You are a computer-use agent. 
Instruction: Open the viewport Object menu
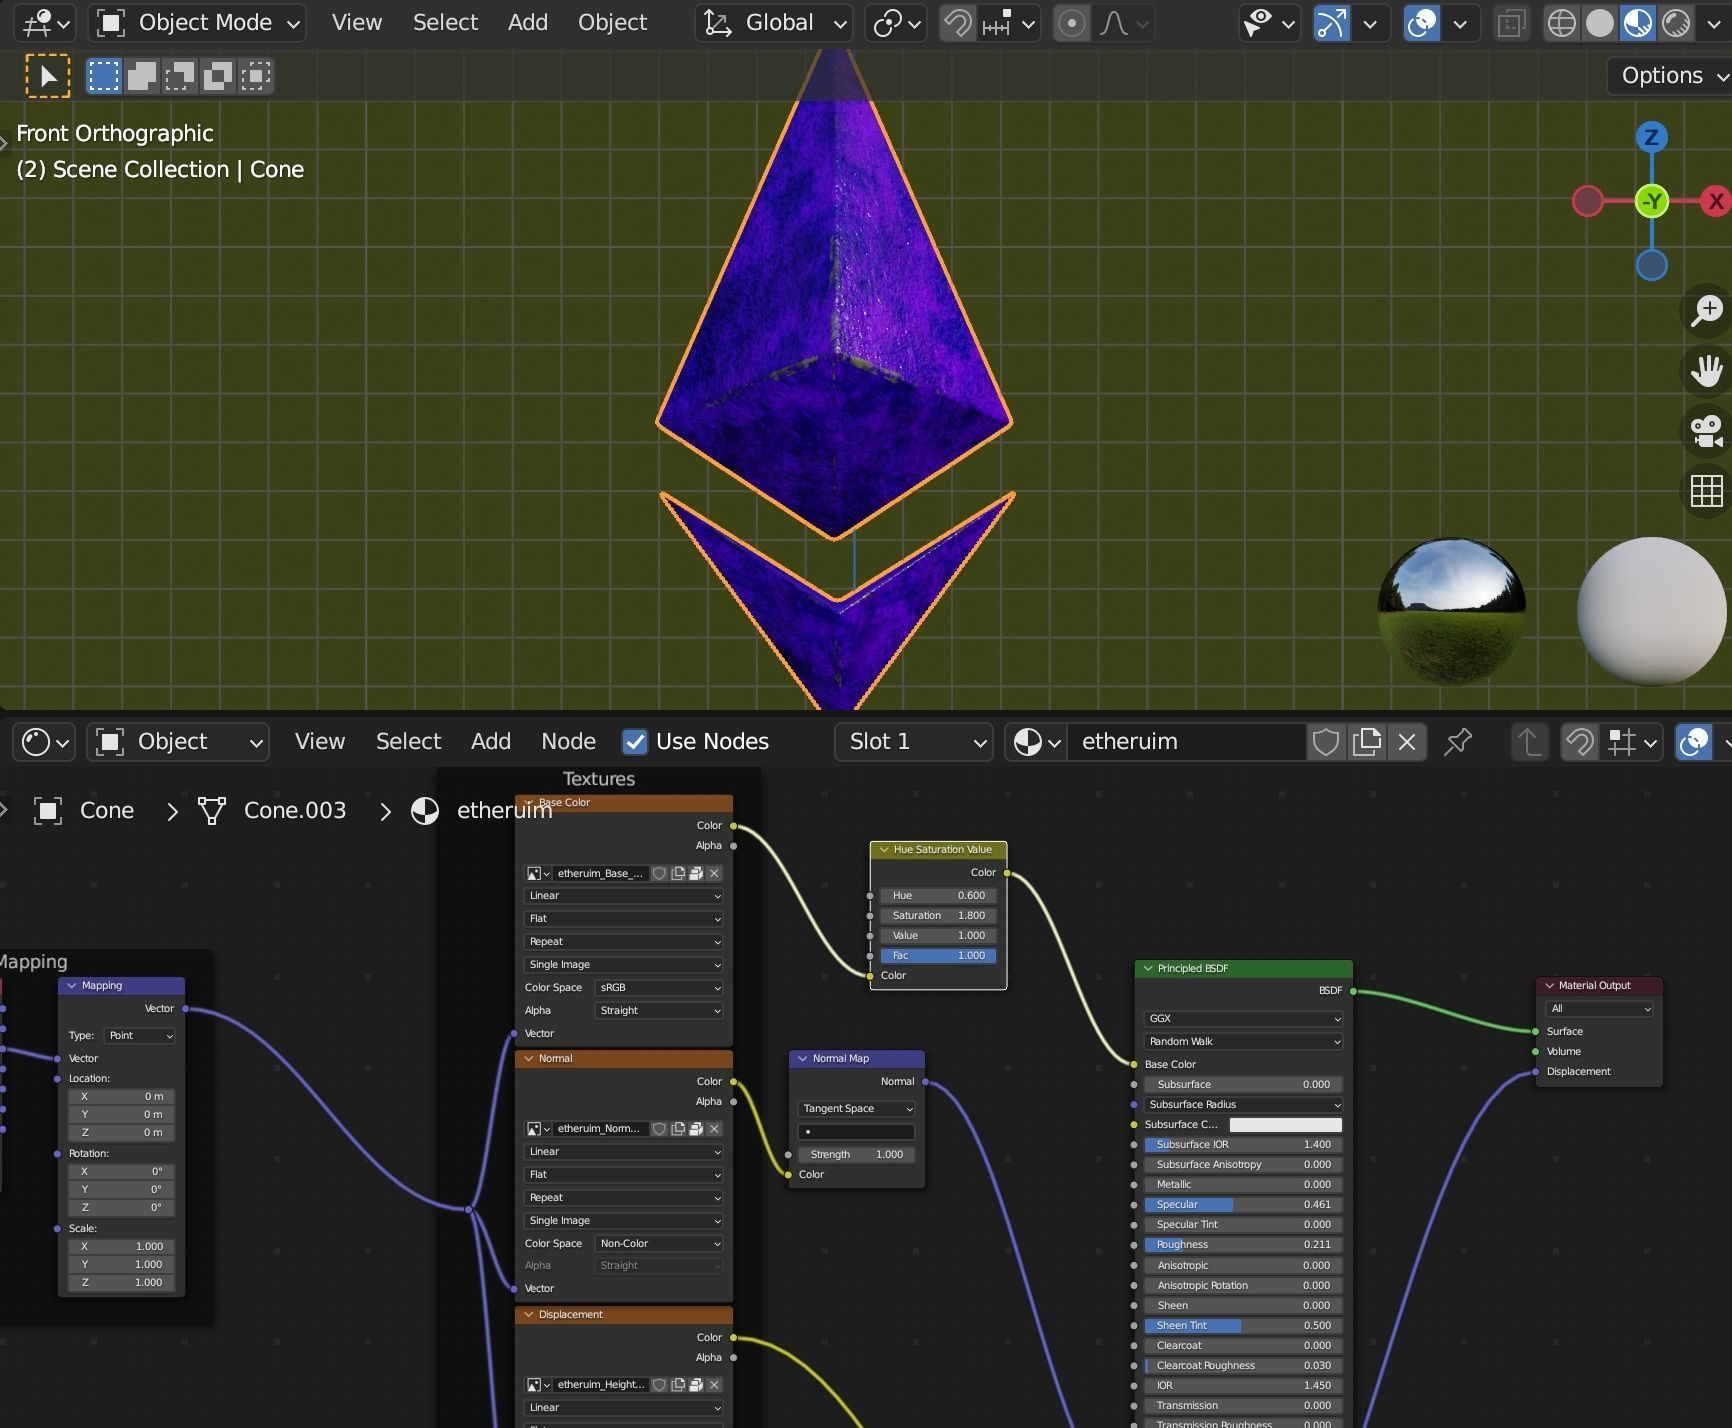(x=612, y=23)
